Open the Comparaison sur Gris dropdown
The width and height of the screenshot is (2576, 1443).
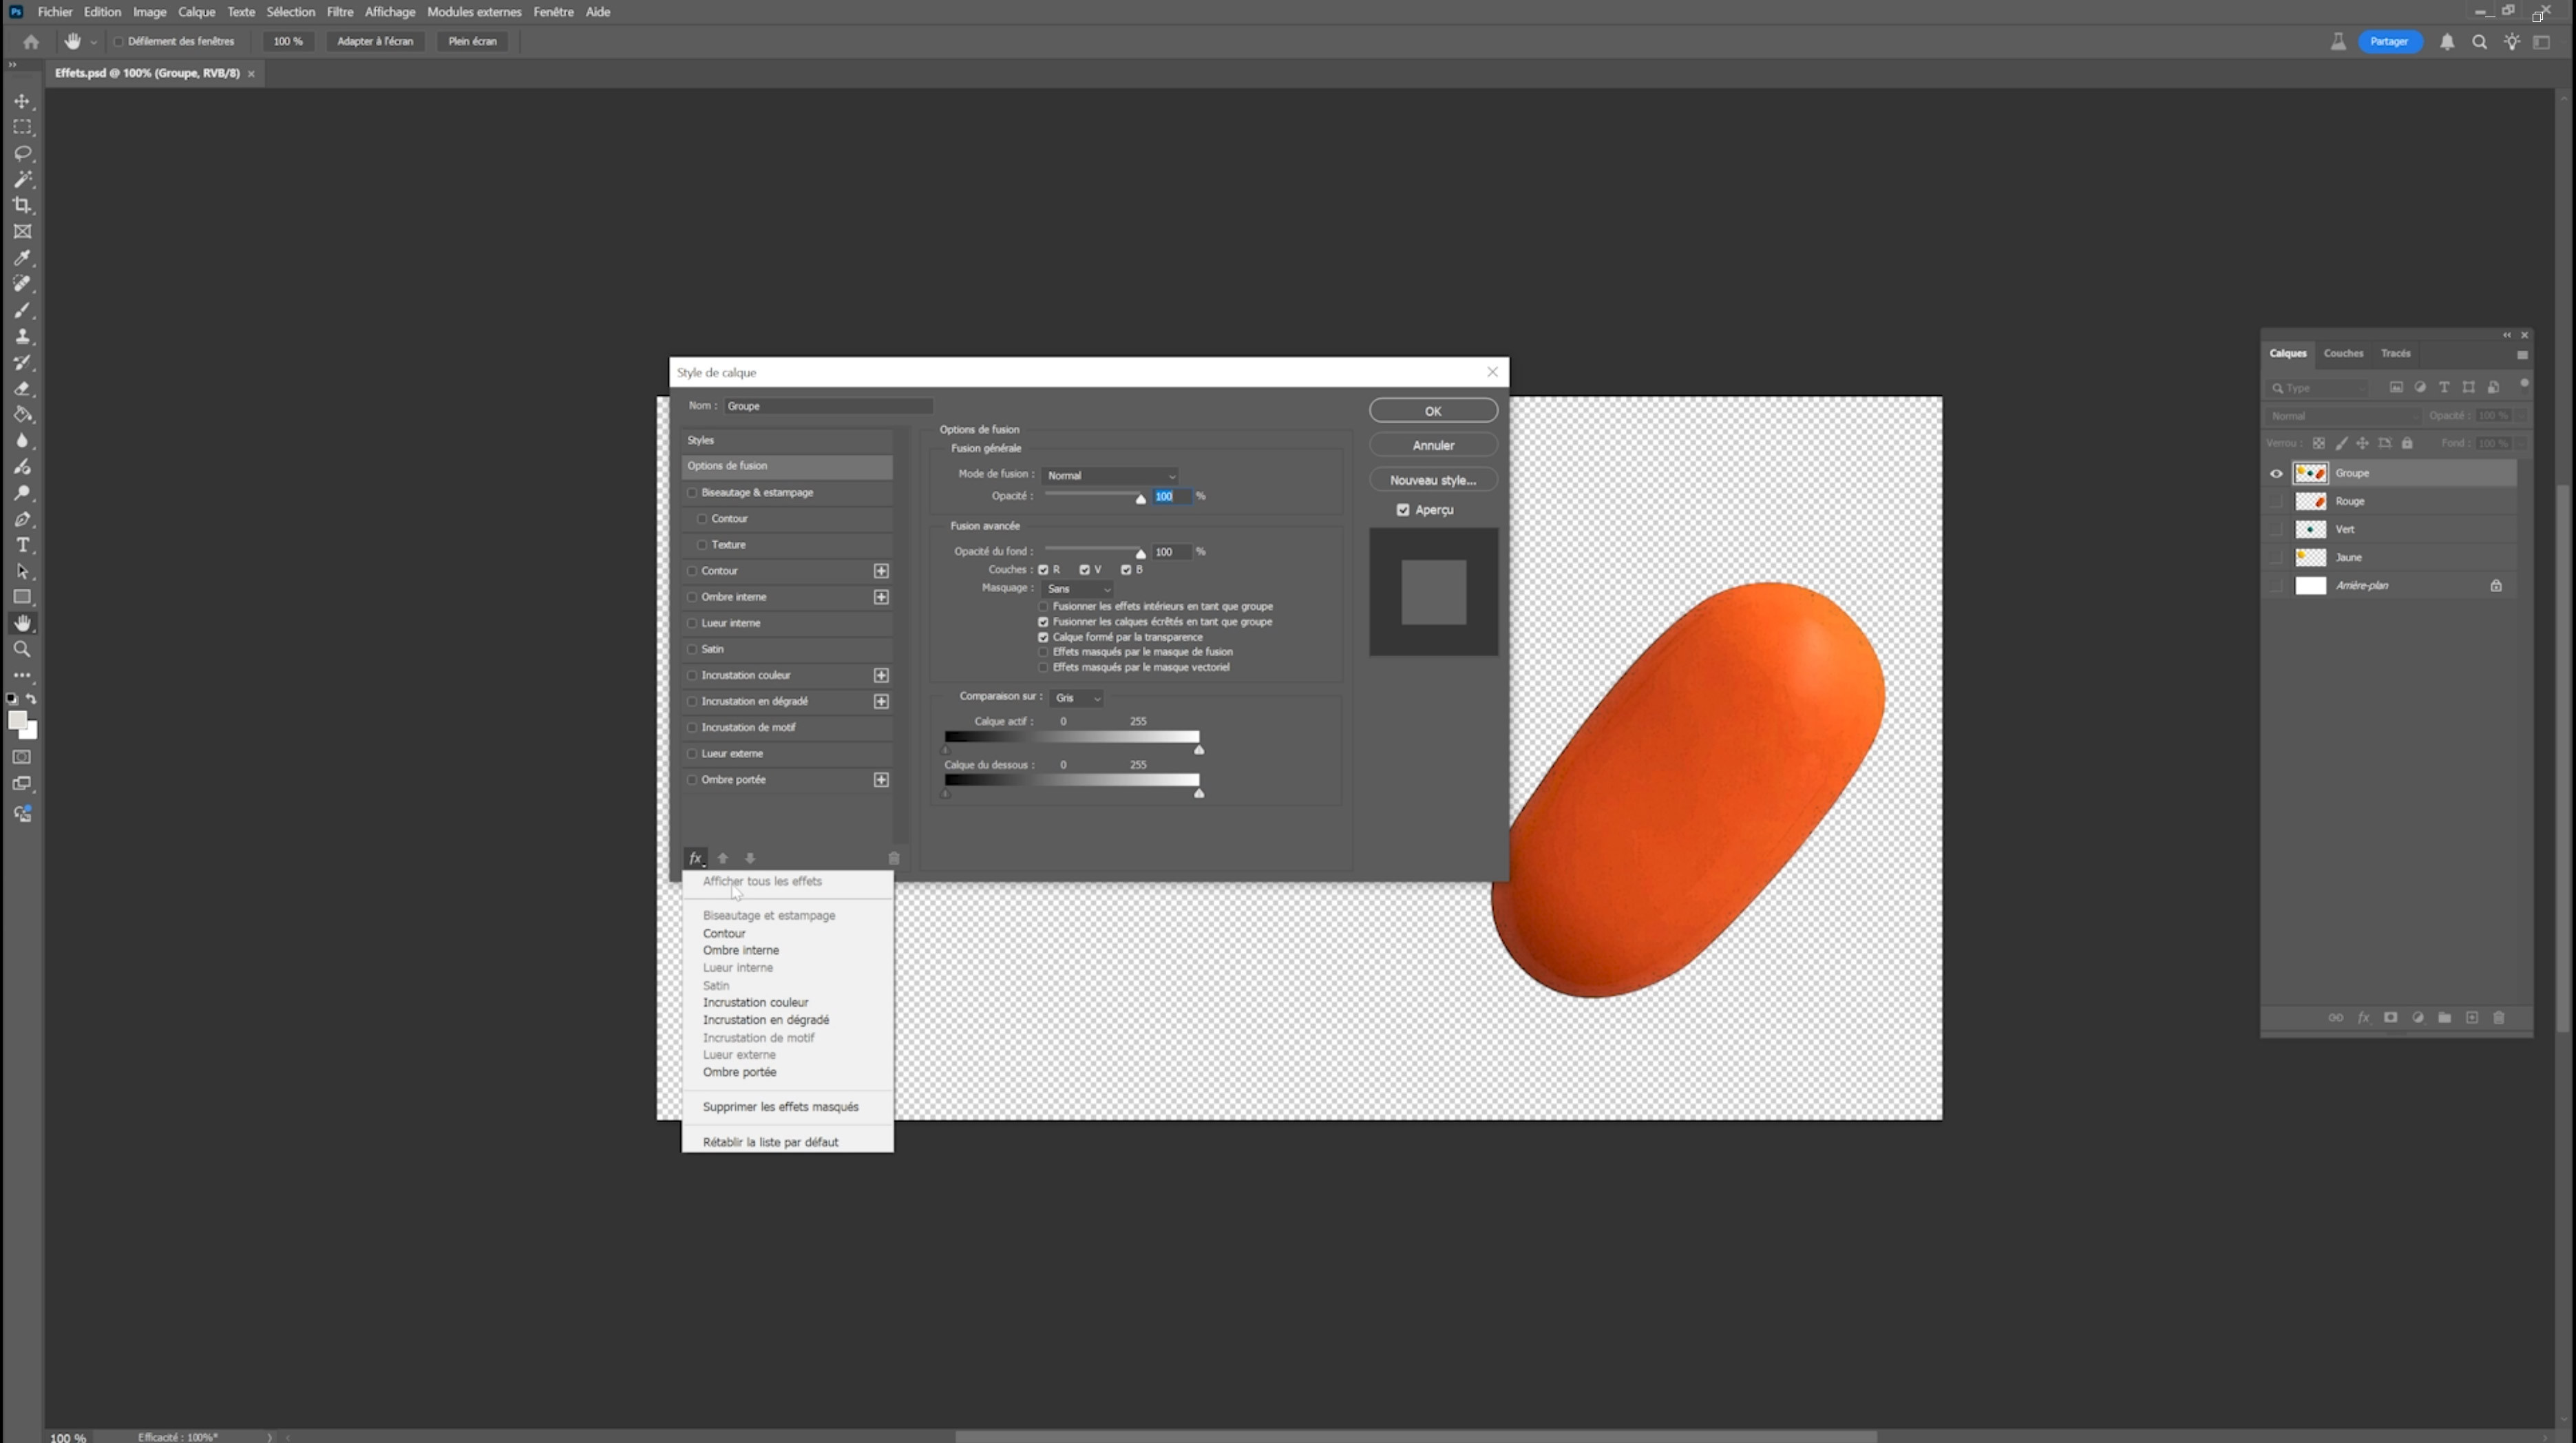point(1077,698)
